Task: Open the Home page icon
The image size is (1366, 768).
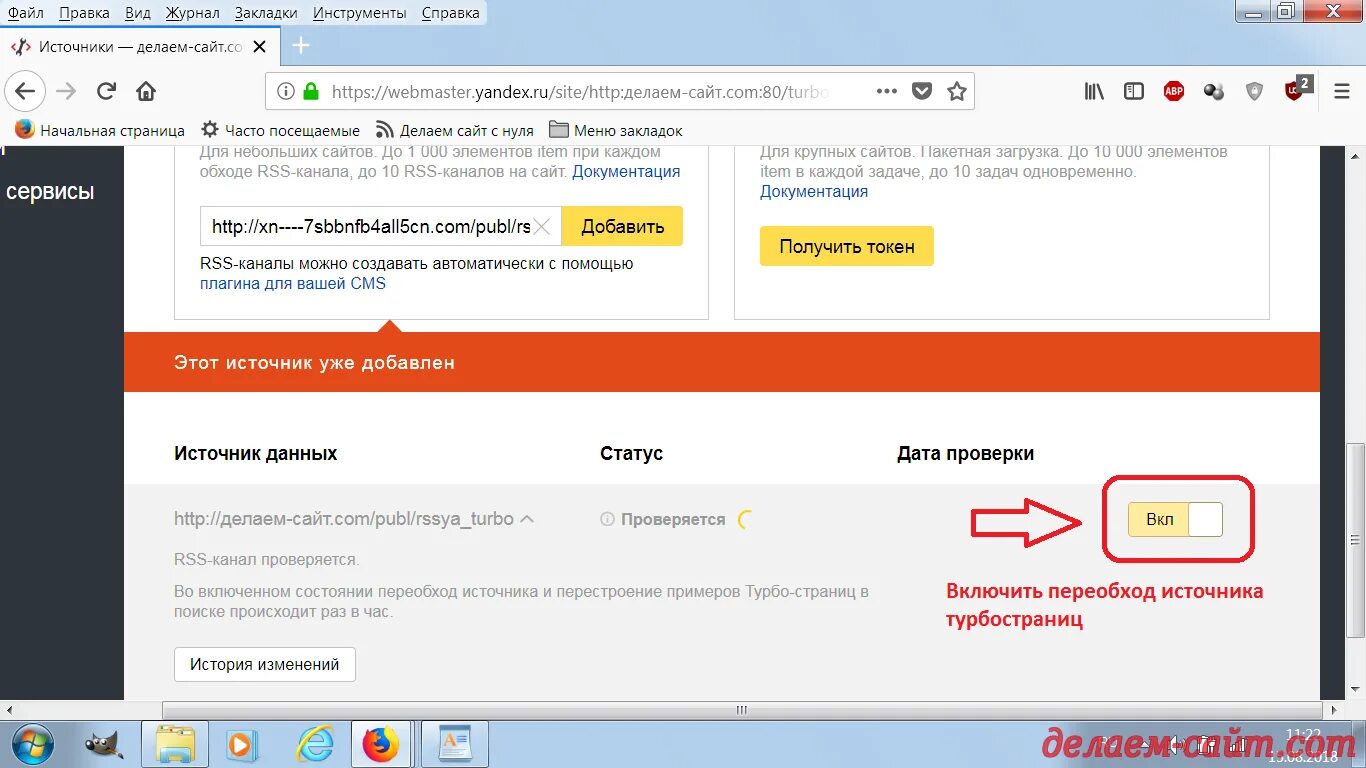Action: 146,91
